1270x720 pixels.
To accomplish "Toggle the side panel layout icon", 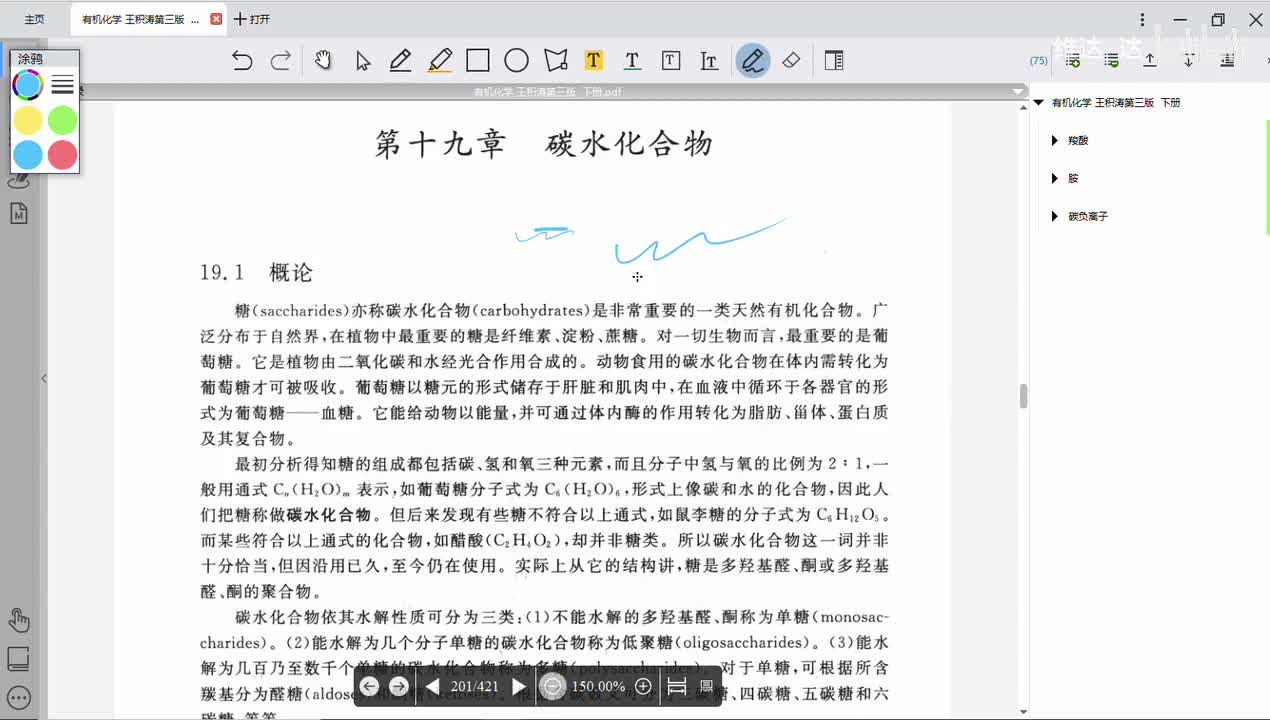I will click(834, 61).
